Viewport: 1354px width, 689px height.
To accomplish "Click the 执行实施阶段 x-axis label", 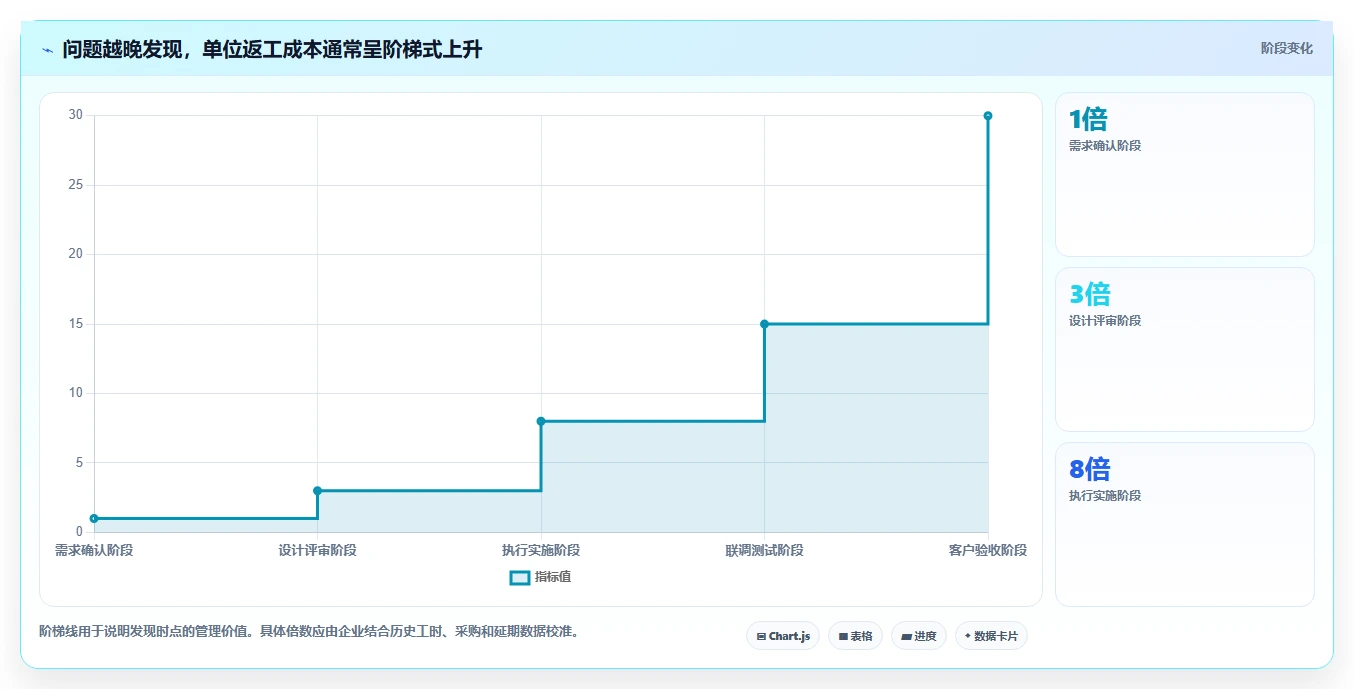I will (x=541, y=550).
